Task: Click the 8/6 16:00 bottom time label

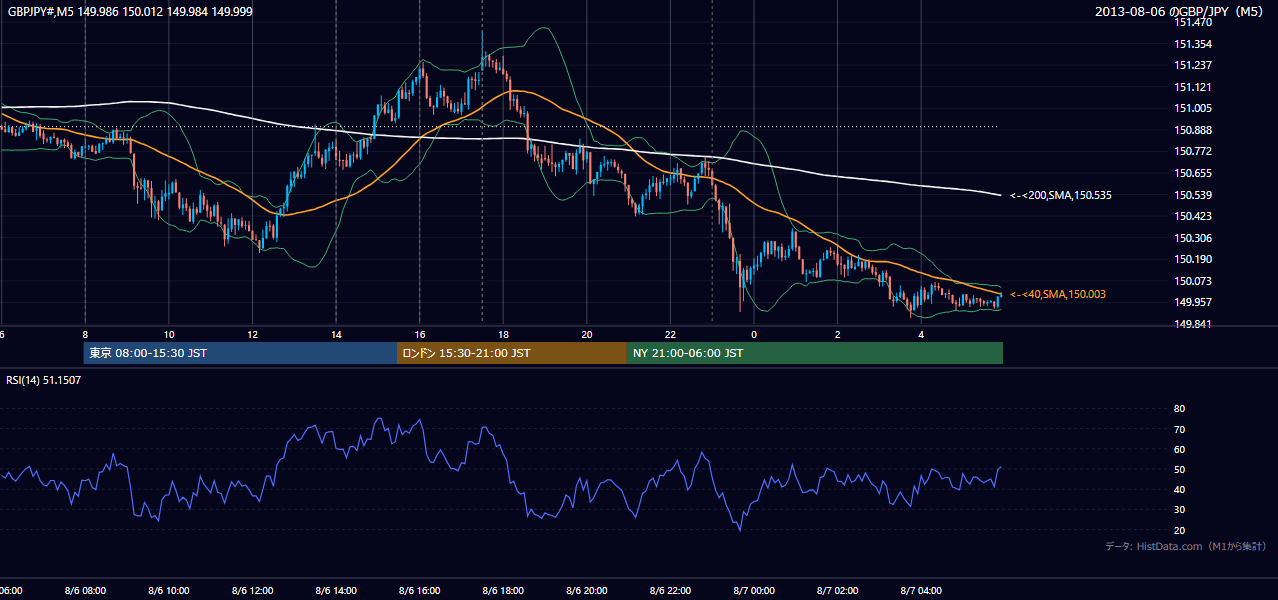Action: pos(420,591)
